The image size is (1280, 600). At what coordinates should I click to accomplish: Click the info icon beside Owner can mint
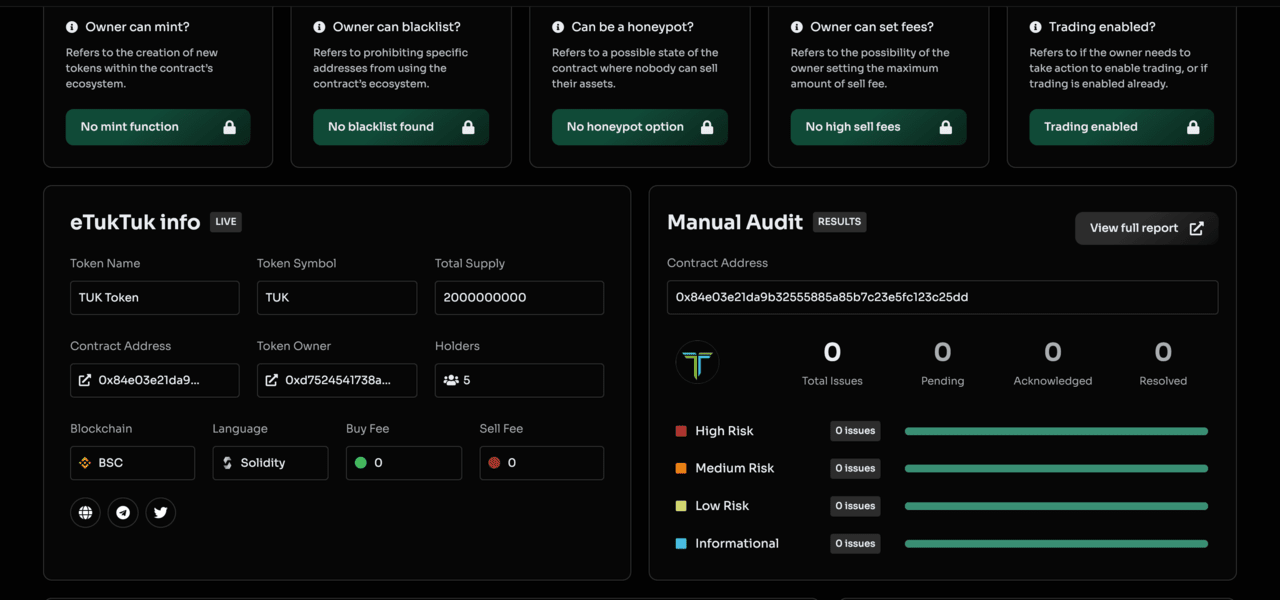click(72, 27)
